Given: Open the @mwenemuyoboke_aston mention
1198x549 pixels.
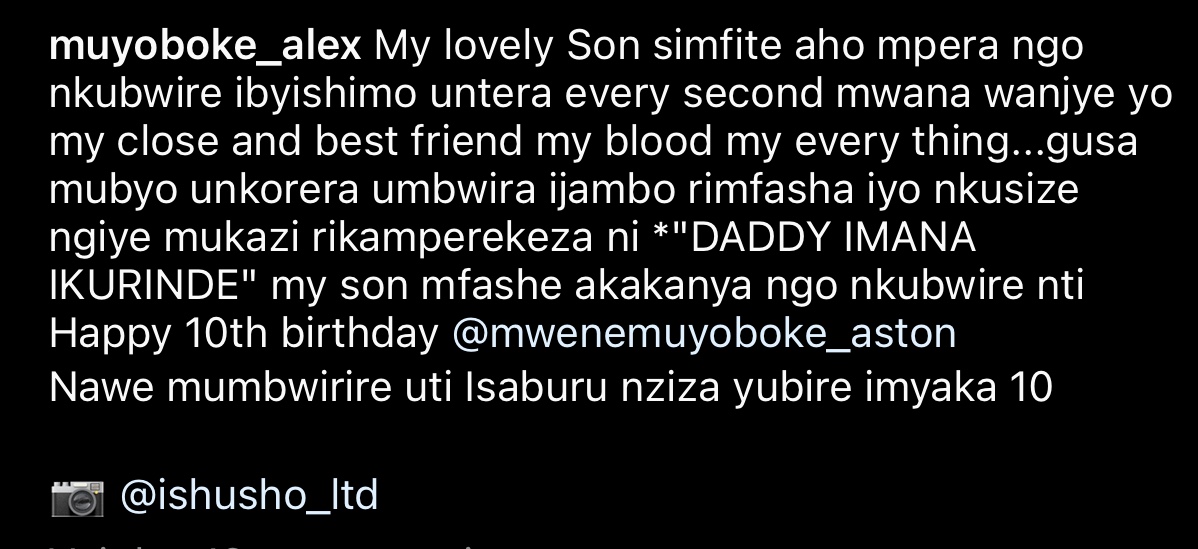Looking at the screenshot, I should [x=704, y=334].
